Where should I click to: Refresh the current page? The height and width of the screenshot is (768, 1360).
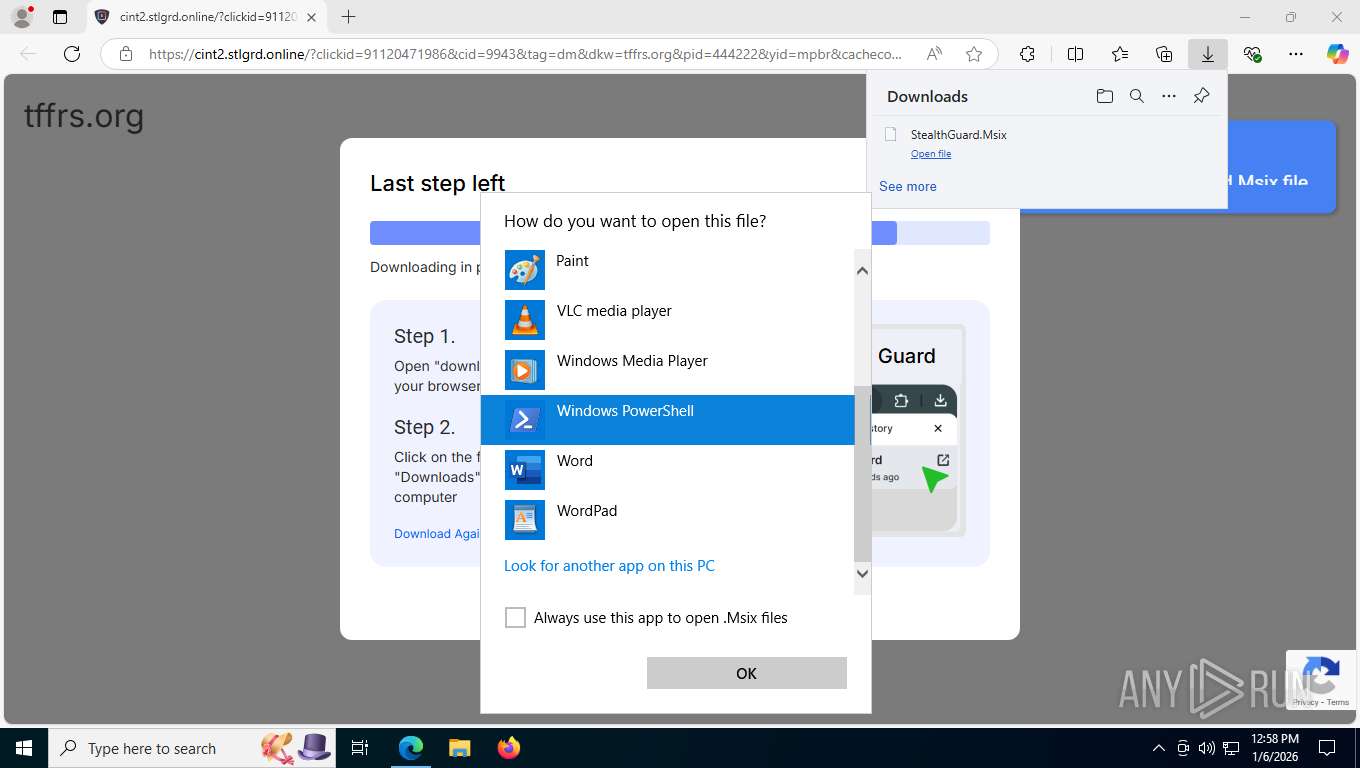pos(72,54)
